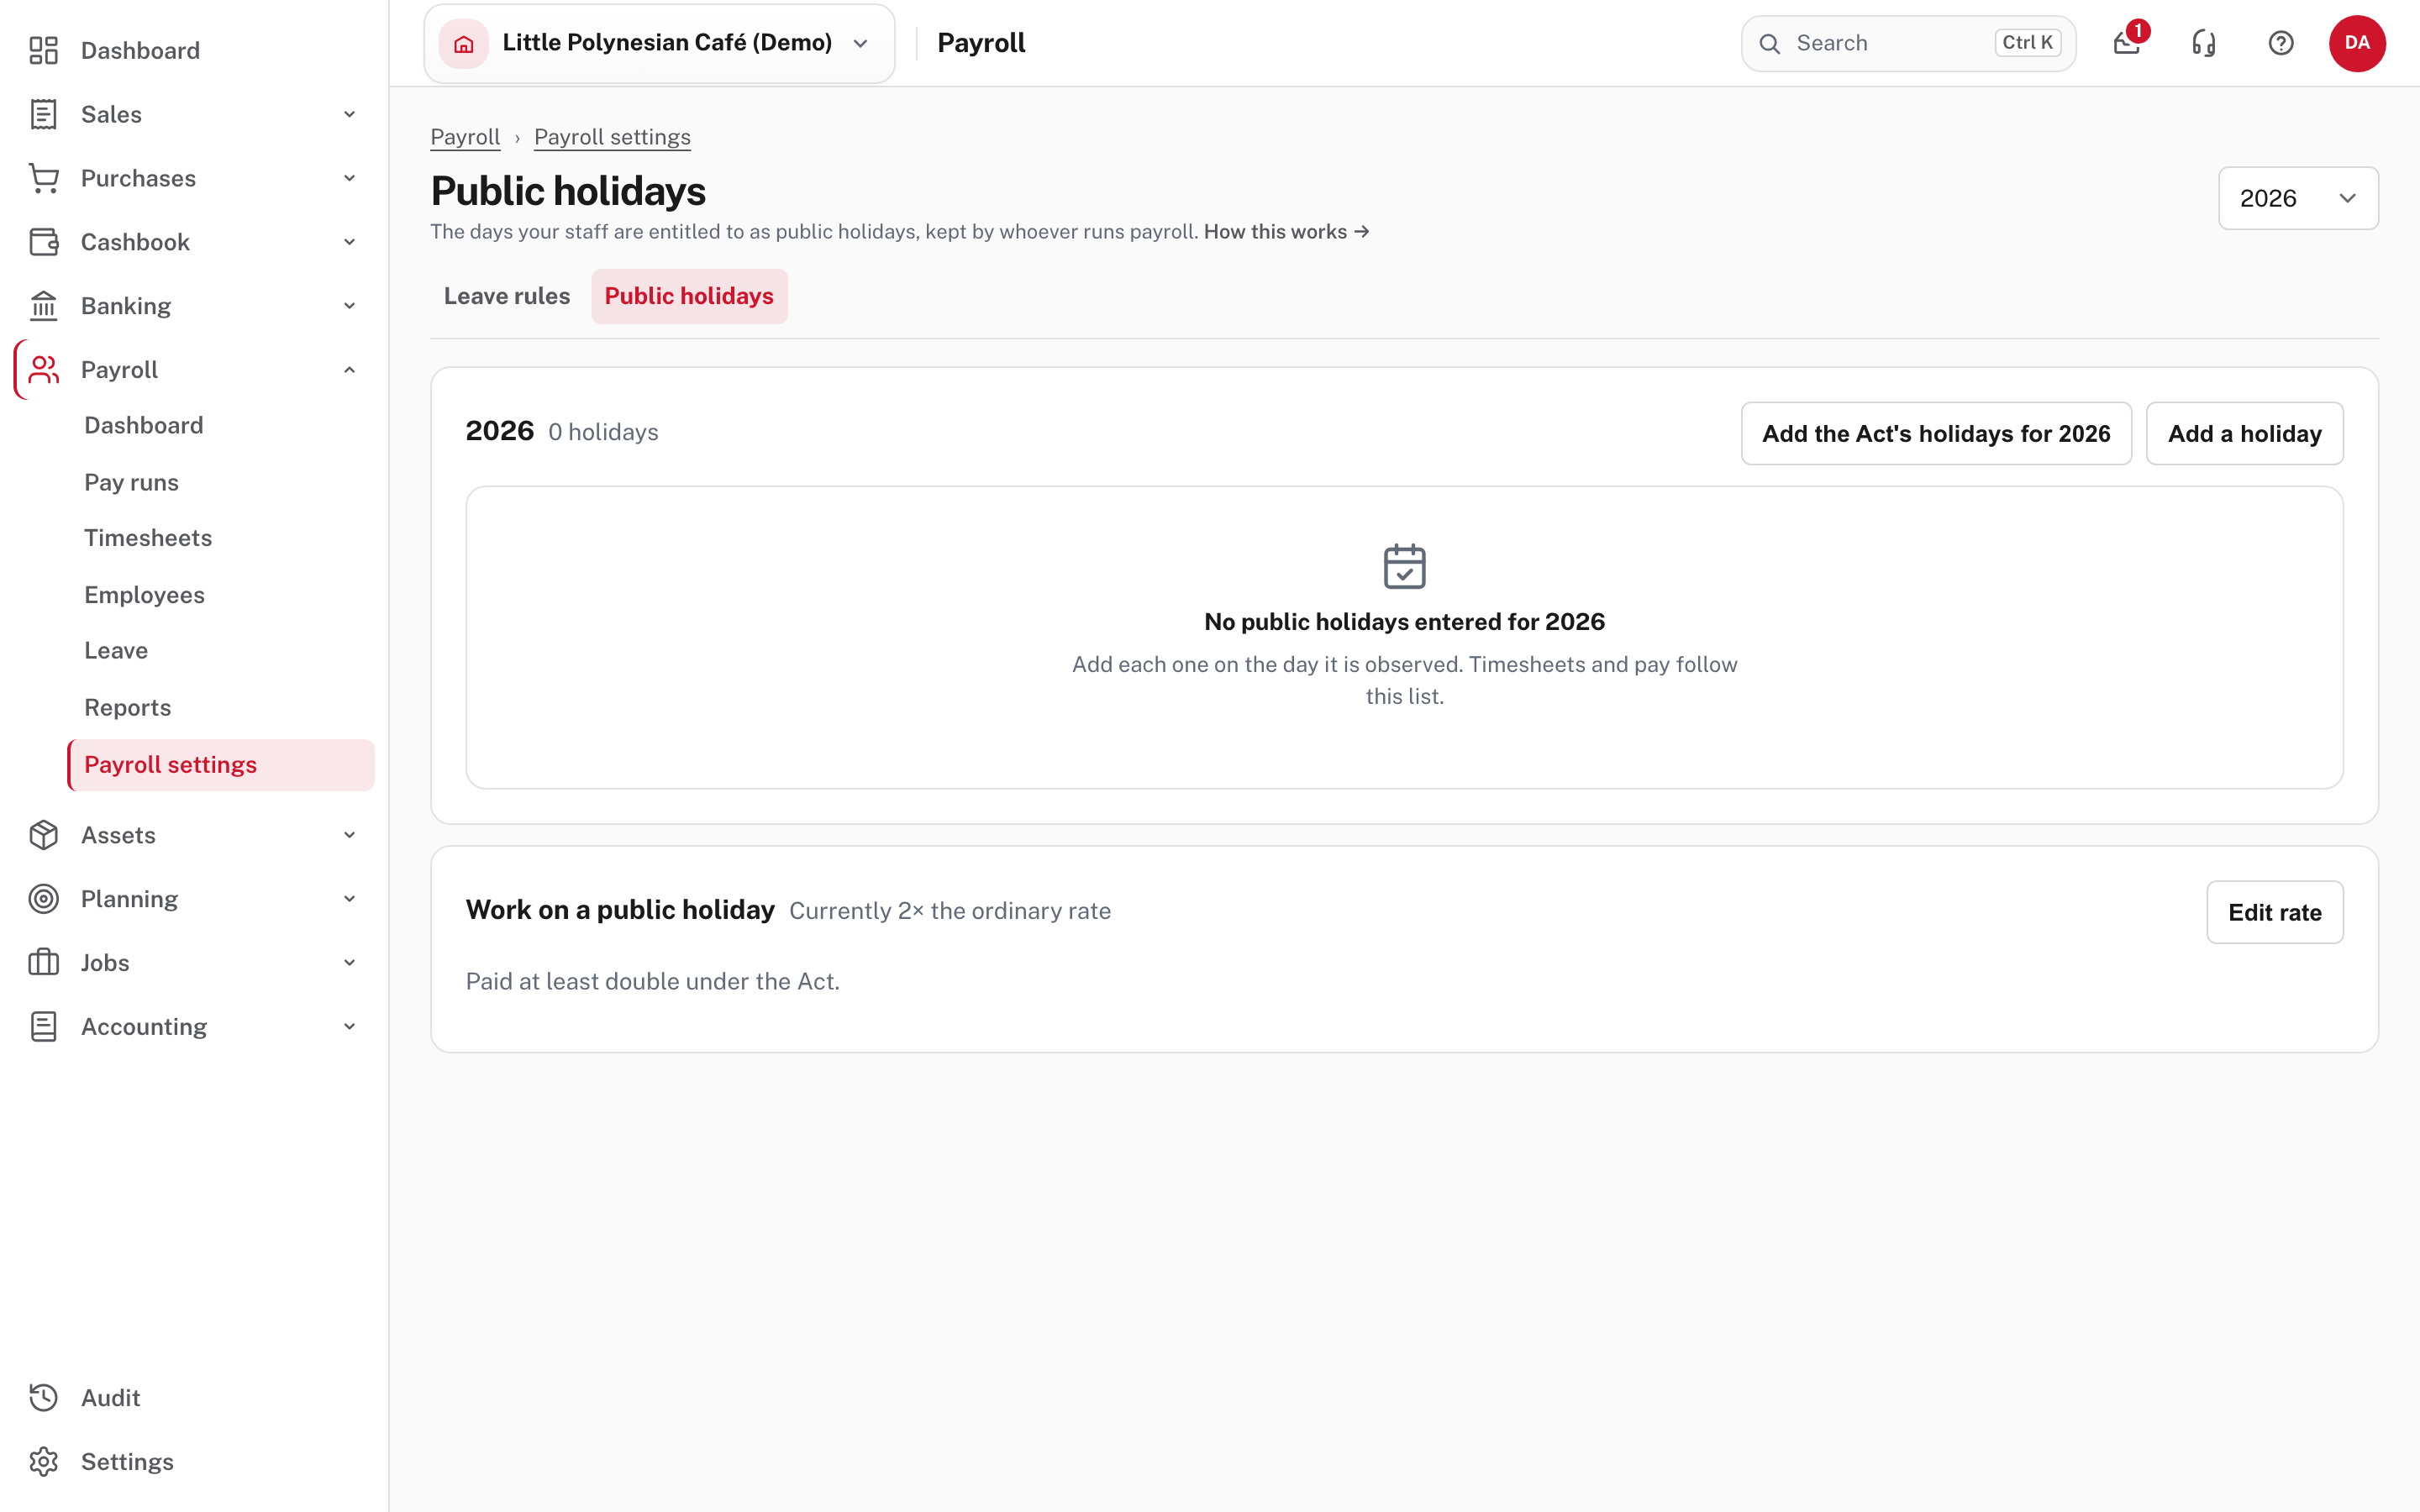This screenshot has width=2420, height=1512.
Task: Click the café home icon in company switcher
Action: pos(464,43)
